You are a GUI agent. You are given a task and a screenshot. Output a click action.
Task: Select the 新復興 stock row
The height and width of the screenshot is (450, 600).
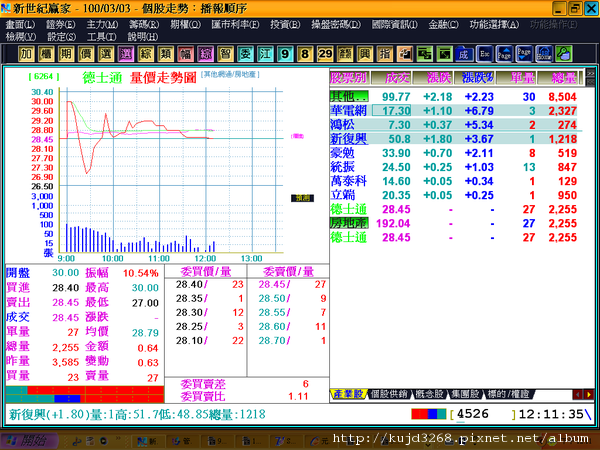pyautogui.click(x=453, y=139)
